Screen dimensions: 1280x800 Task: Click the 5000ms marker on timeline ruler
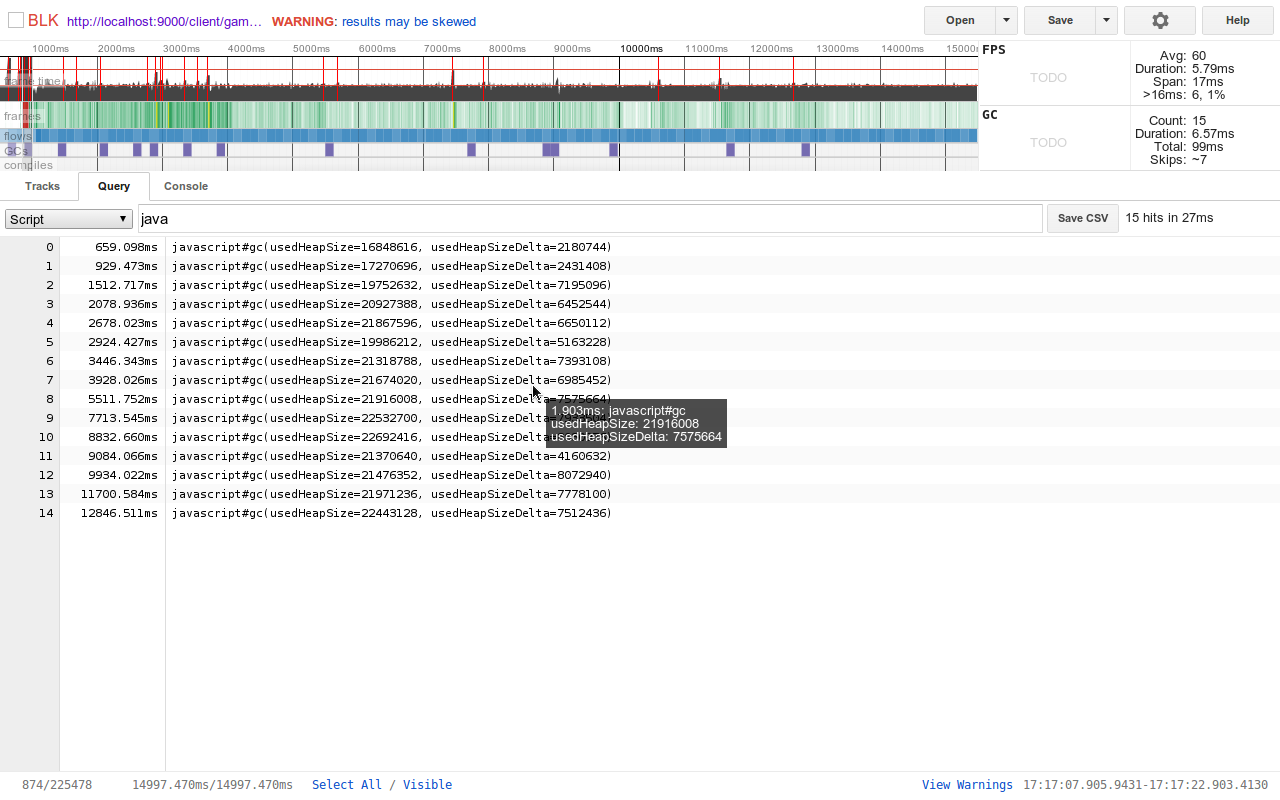pos(311,48)
